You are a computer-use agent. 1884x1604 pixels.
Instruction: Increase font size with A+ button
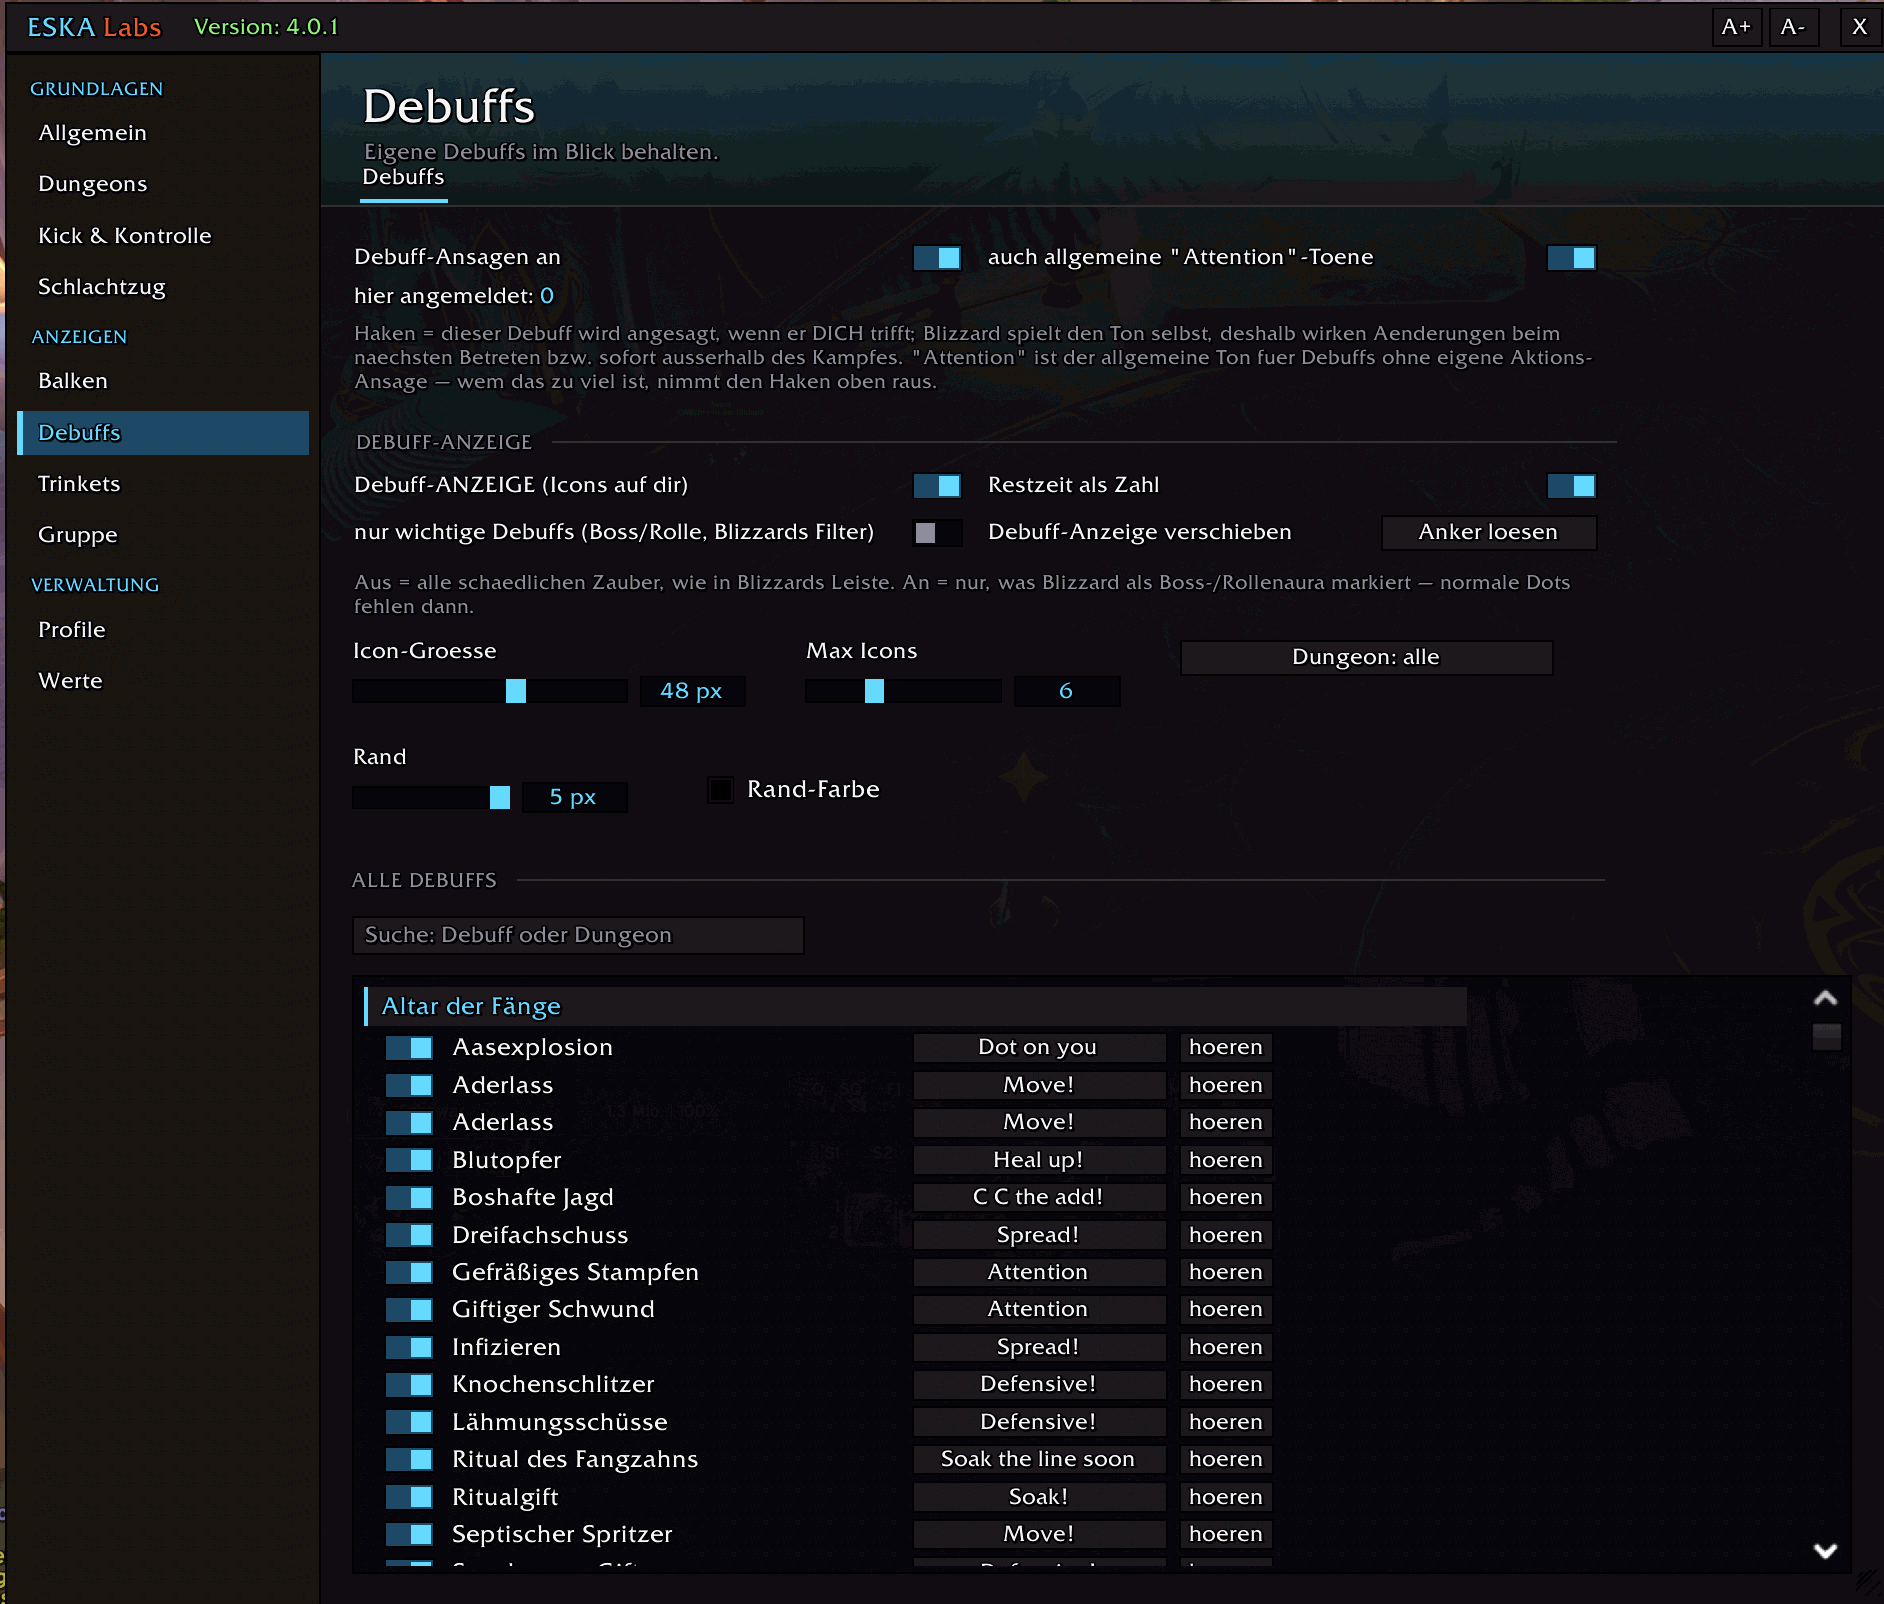[1736, 27]
